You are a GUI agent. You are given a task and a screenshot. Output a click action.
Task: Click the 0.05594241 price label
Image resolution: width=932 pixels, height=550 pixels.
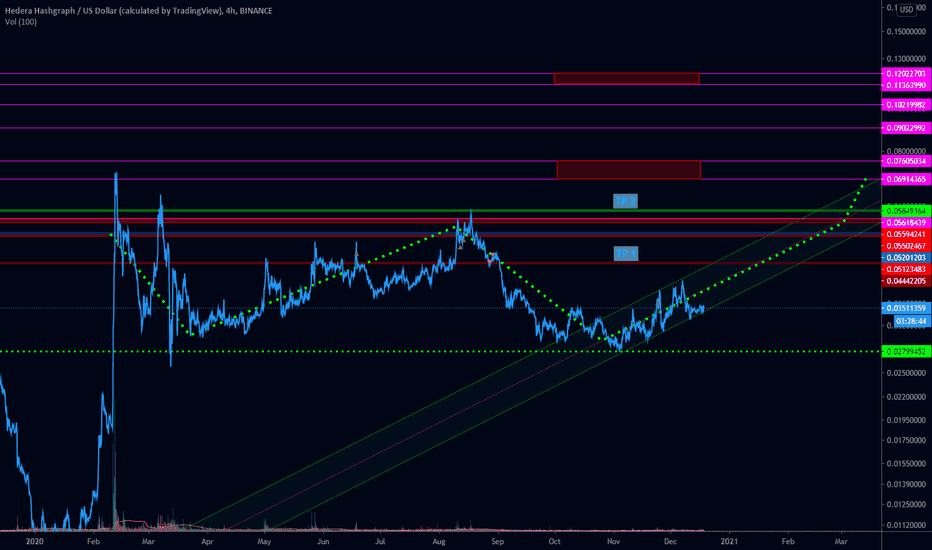(906, 234)
